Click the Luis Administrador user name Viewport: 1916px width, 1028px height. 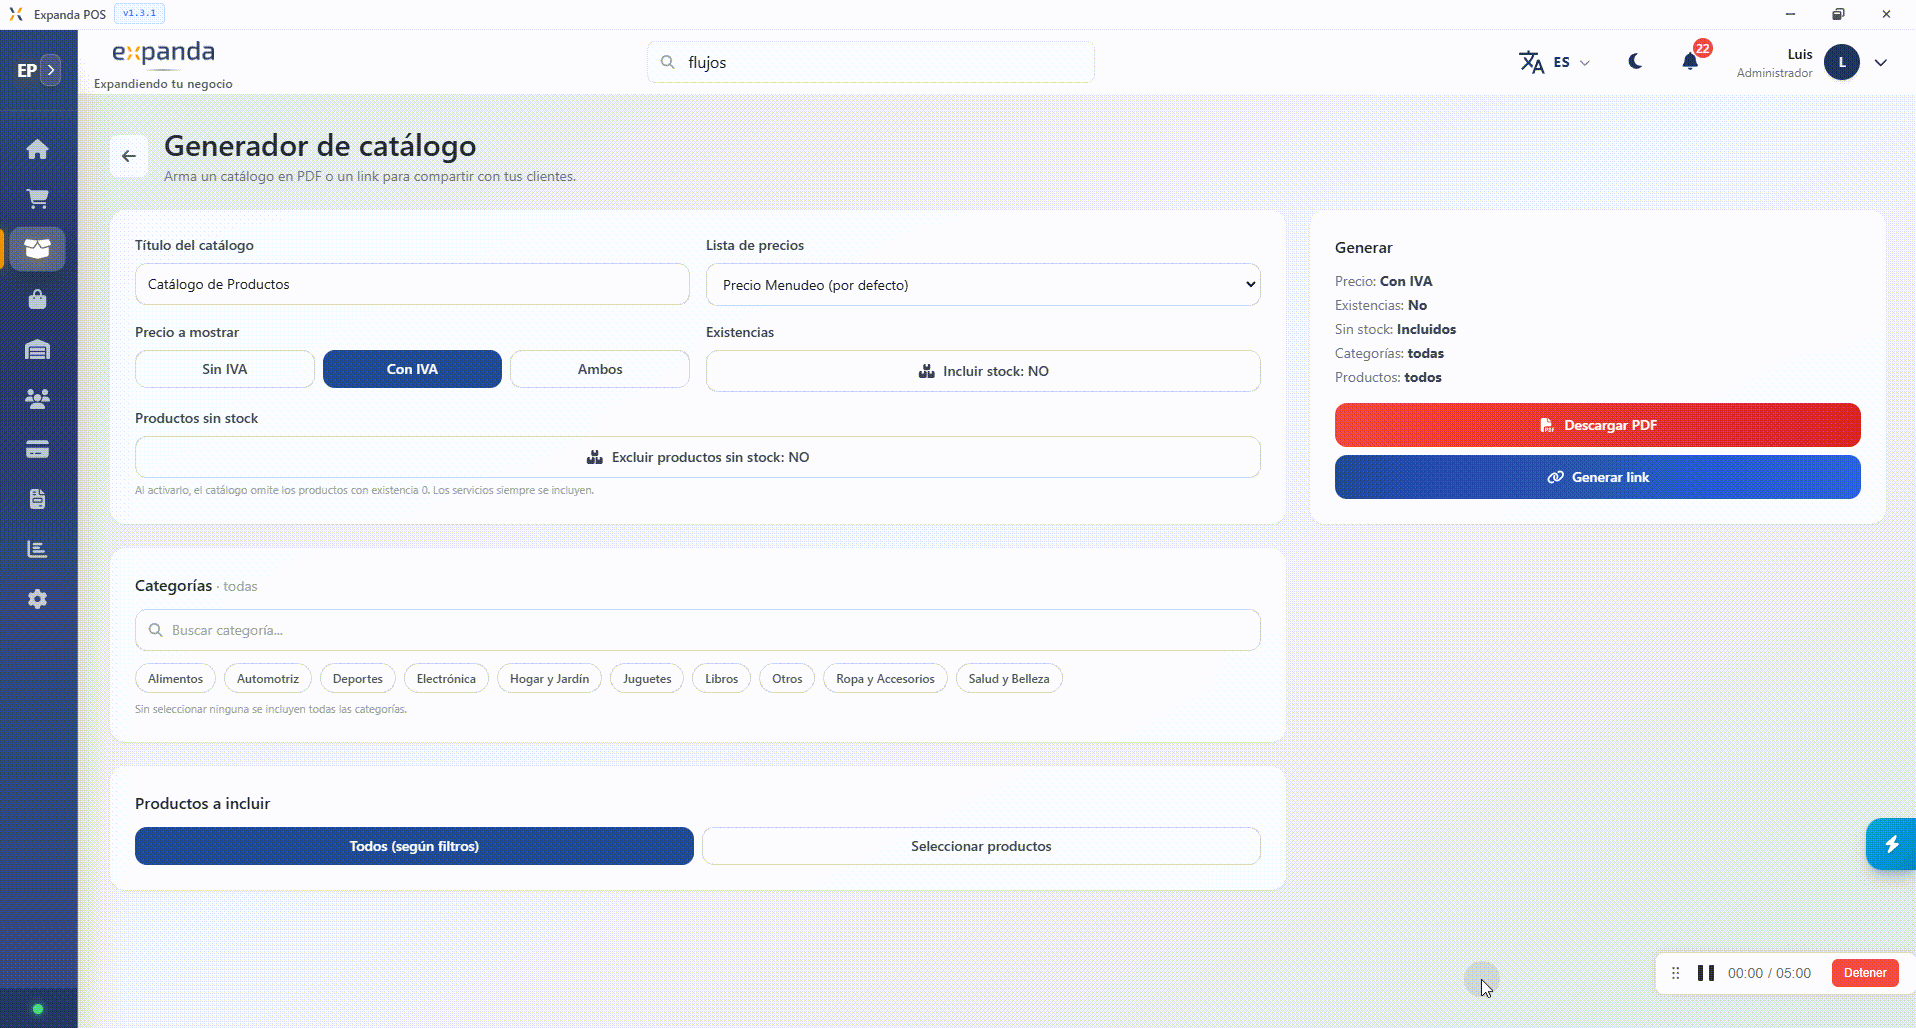(x=1774, y=63)
